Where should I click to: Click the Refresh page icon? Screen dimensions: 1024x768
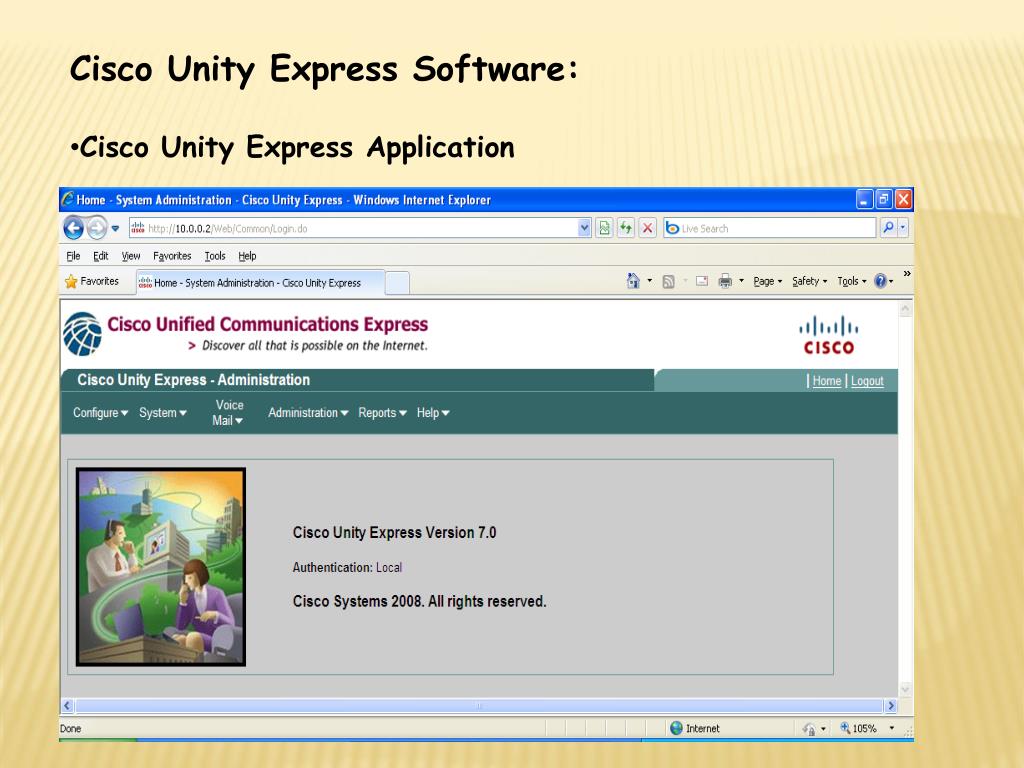pyautogui.click(x=626, y=228)
